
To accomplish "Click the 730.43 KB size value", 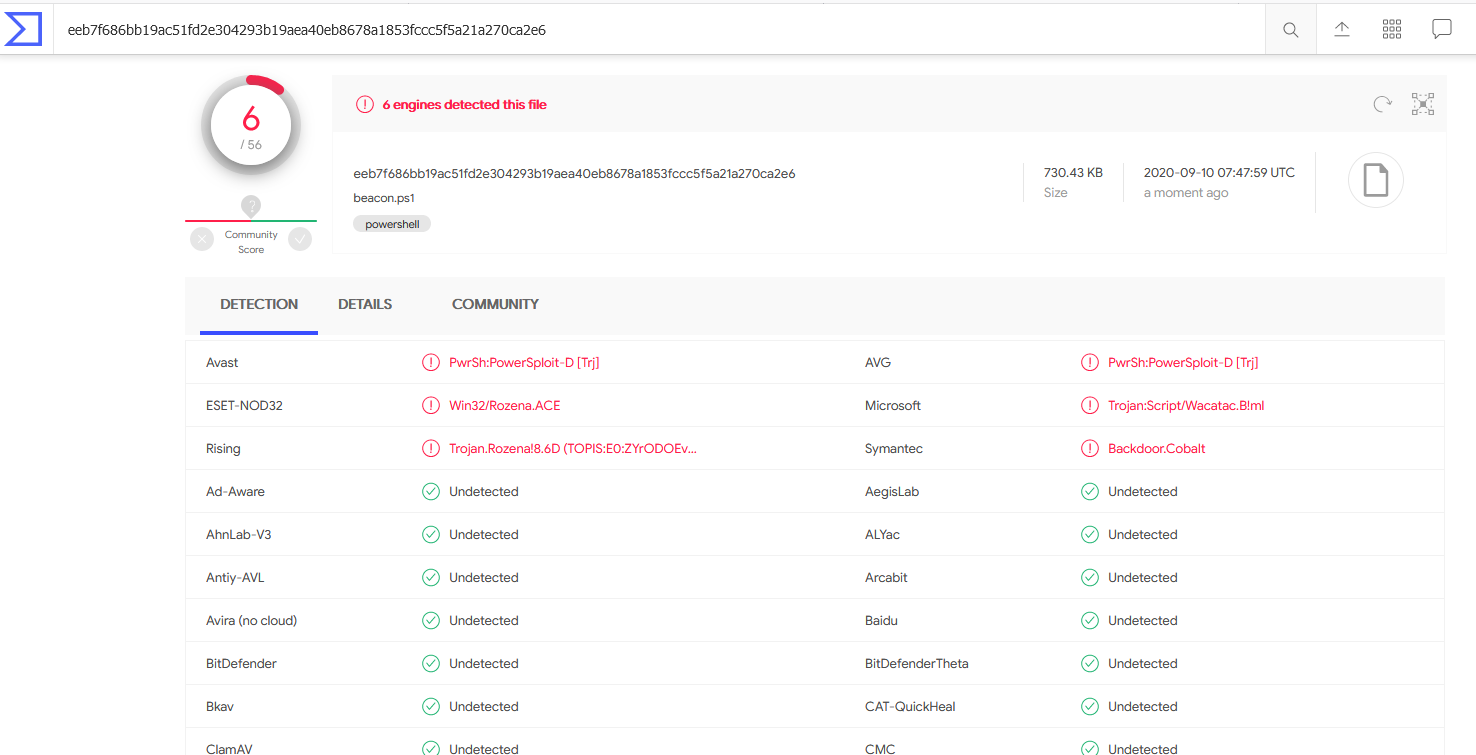I will click(x=1073, y=173).
